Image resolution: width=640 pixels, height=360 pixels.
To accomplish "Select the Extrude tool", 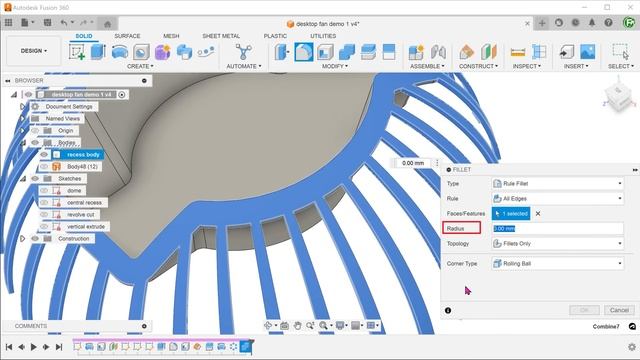I will pyautogui.click(x=98, y=52).
